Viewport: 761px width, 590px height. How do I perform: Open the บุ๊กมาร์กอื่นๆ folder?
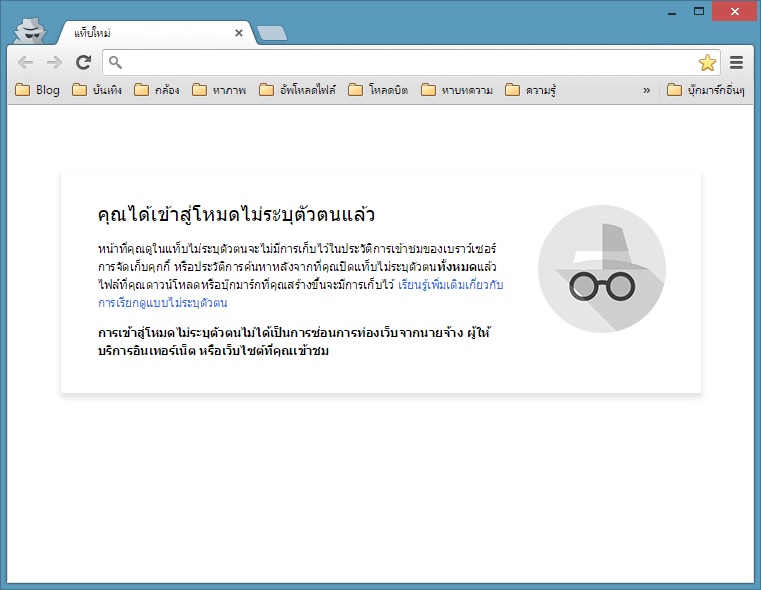click(706, 90)
